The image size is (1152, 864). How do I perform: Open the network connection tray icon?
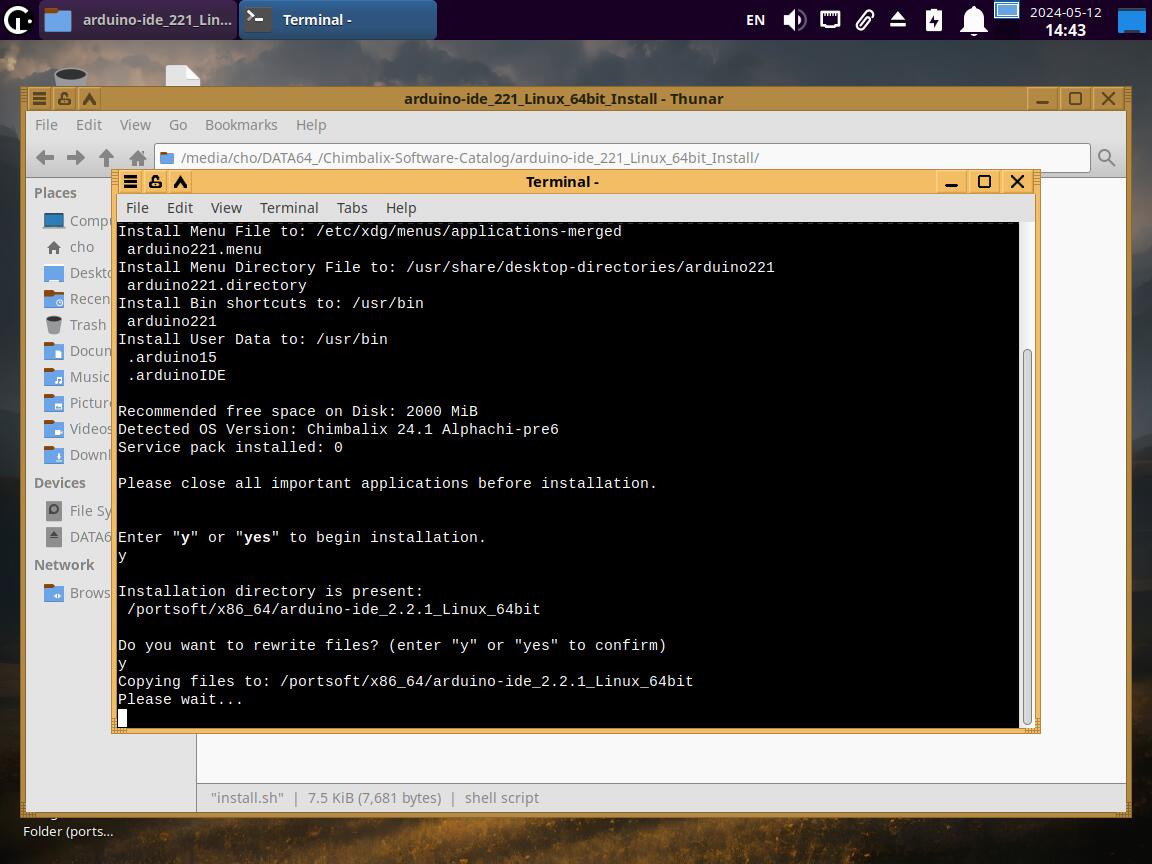pyautogui.click(x=830, y=19)
